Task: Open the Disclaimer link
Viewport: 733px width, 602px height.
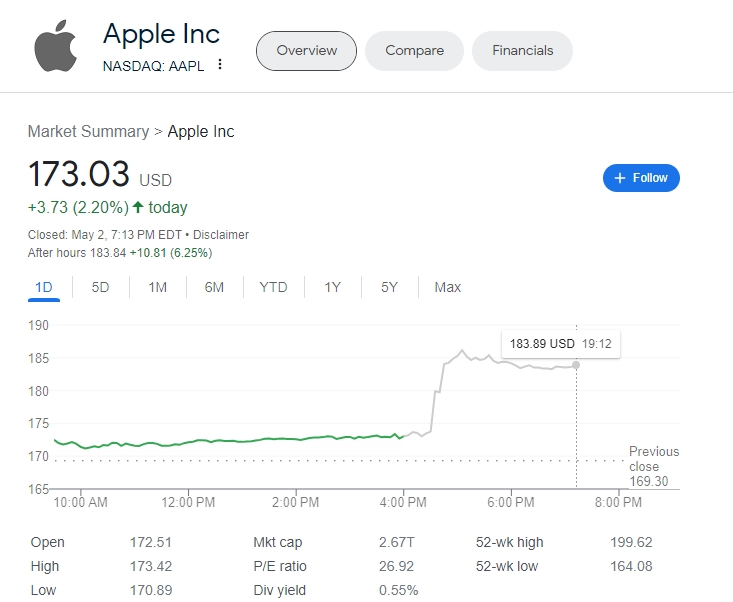Action: tap(221, 235)
